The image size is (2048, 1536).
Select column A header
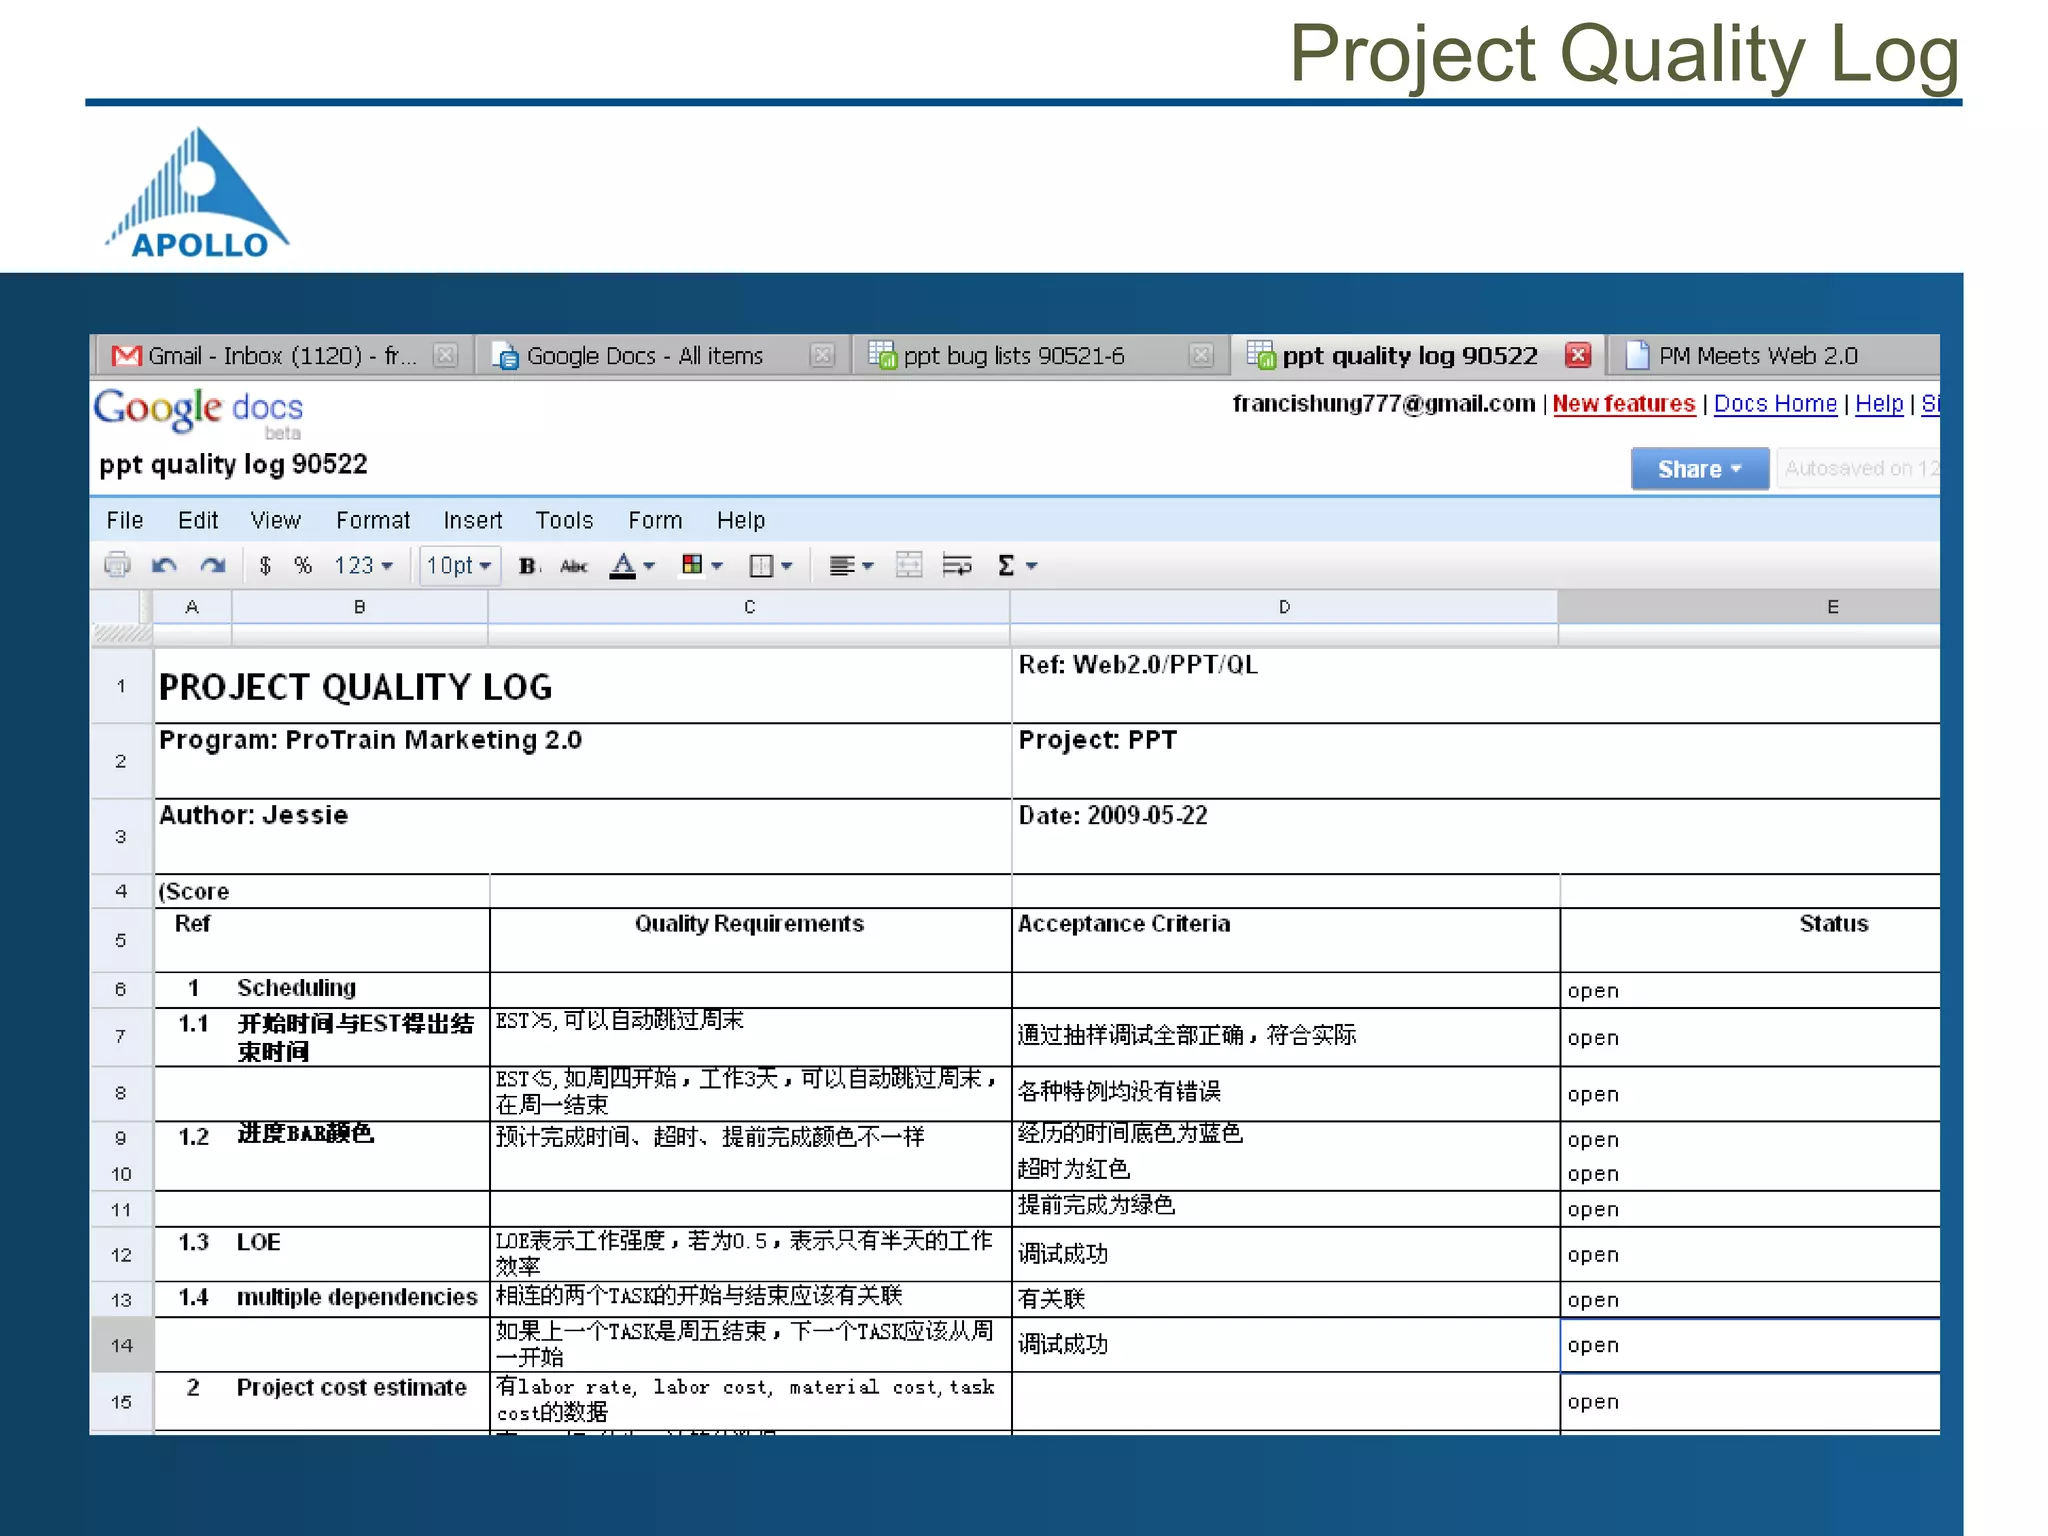[192, 607]
